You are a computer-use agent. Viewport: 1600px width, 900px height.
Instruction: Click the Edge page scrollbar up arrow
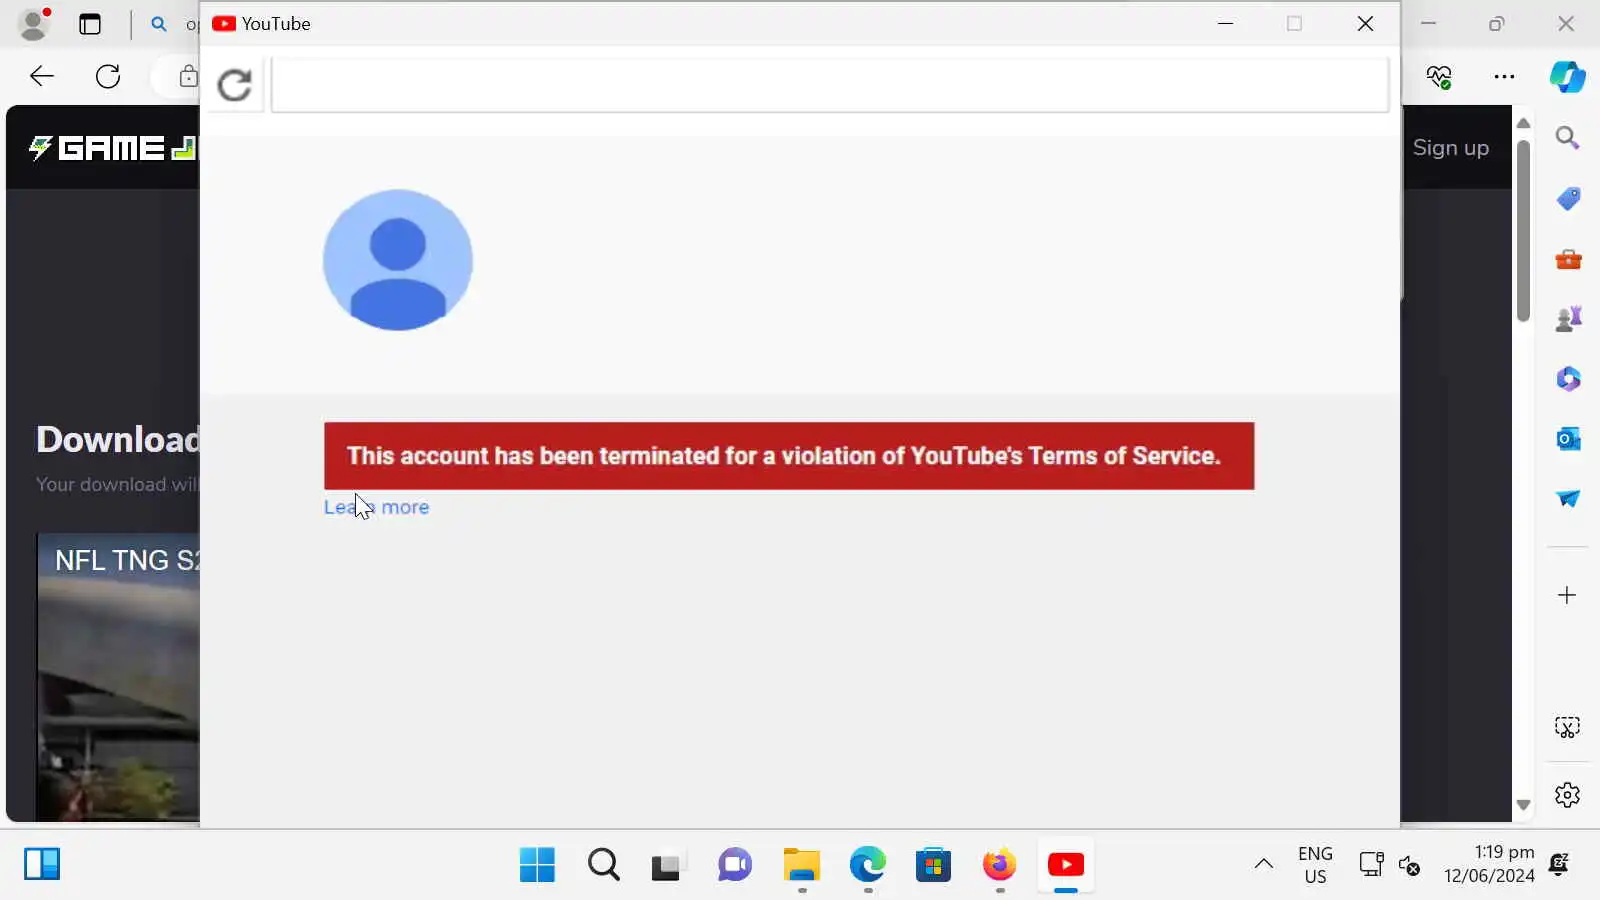click(1523, 123)
